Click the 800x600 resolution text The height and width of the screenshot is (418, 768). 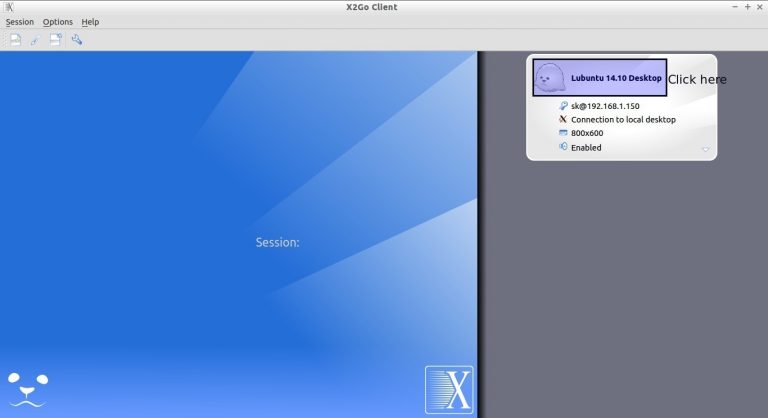(587, 133)
